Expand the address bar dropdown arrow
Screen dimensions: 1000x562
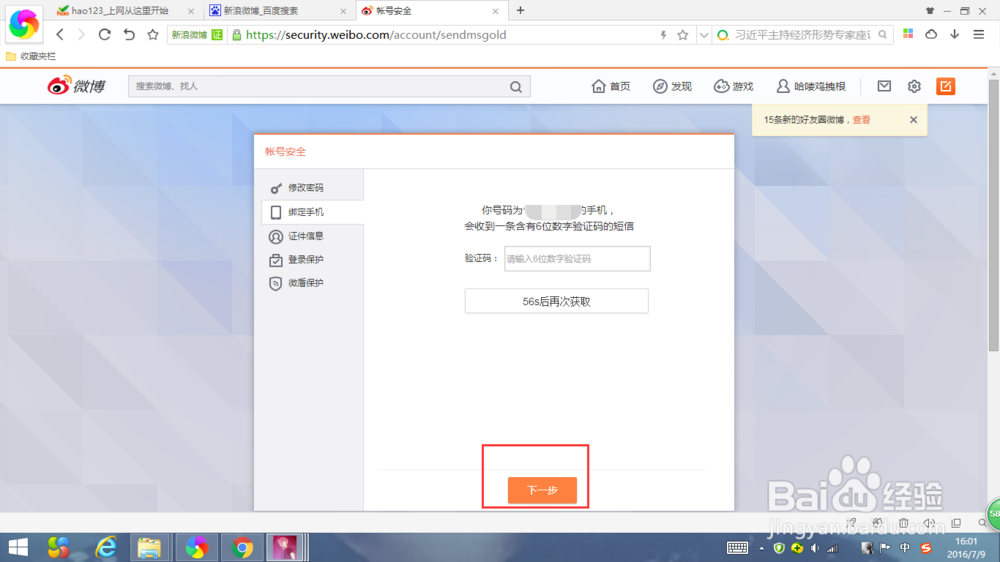point(703,35)
